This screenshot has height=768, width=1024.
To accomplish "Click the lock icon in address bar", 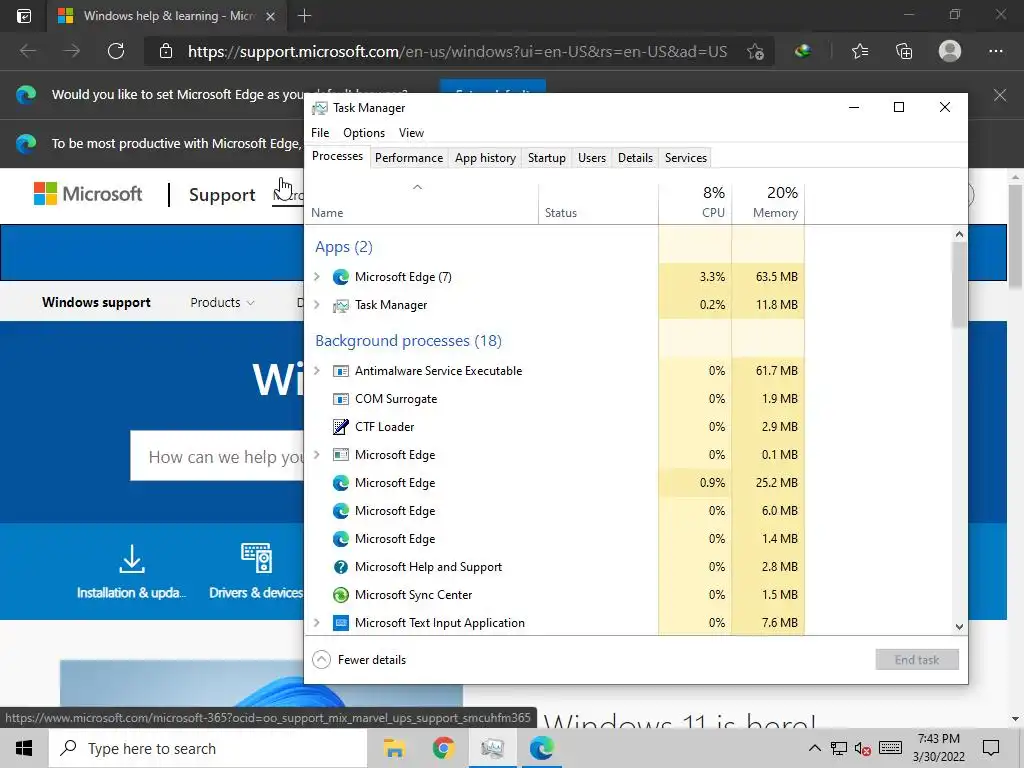I will tap(166, 51).
